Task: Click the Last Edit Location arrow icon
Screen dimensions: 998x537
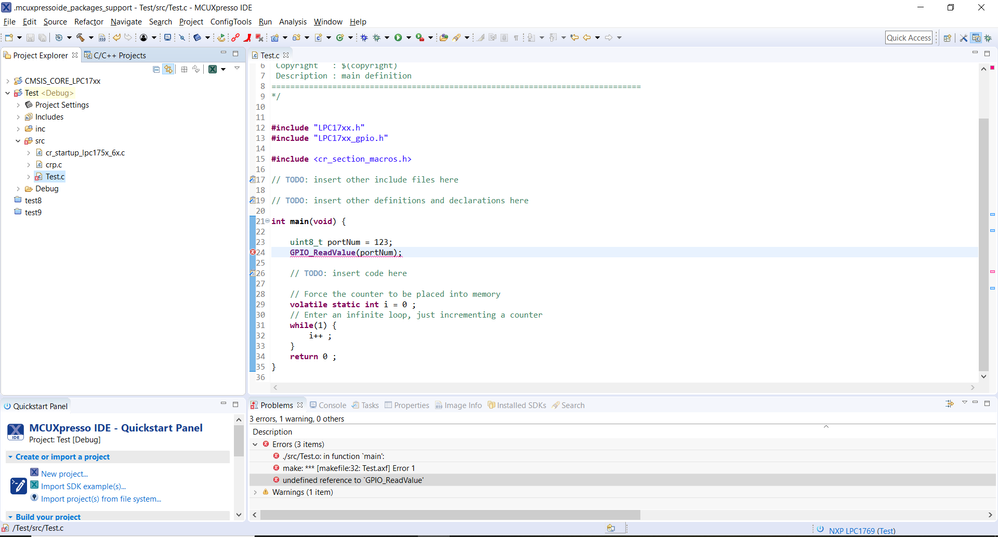Action: pos(574,38)
